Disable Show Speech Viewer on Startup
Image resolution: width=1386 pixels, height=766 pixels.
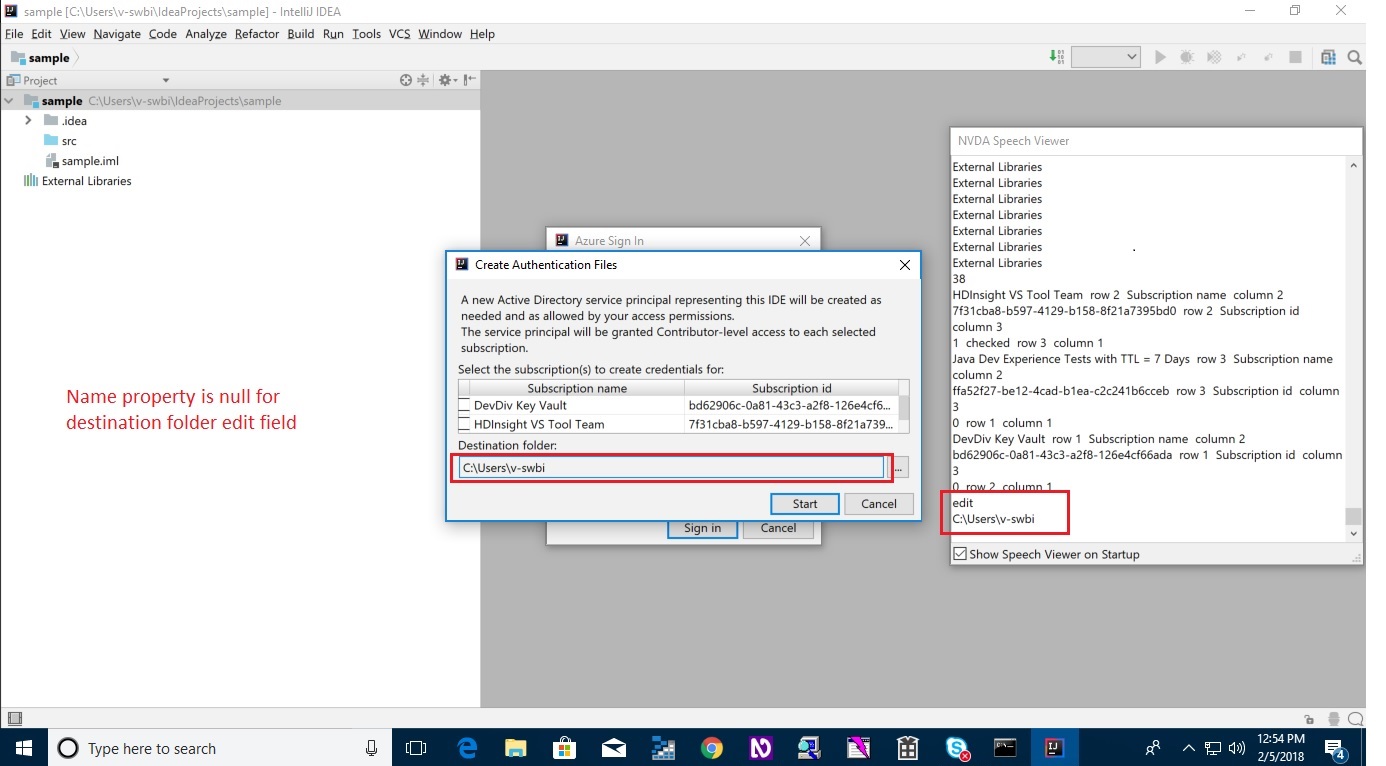pyautogui.click(x=960, y=553)
